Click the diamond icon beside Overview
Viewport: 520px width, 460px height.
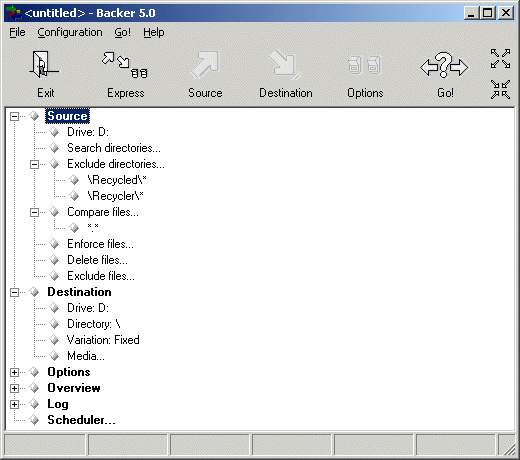tap(34, 388)
